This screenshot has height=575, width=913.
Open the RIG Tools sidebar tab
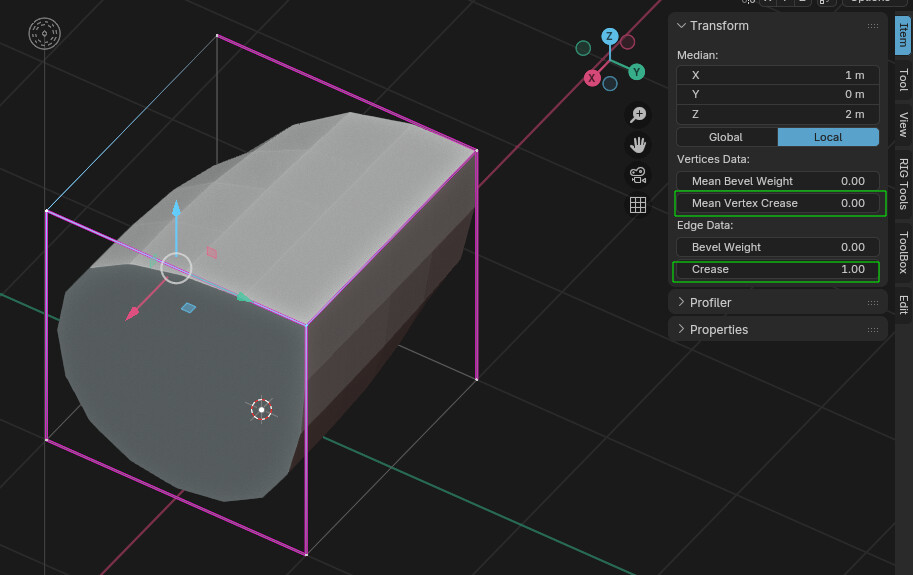point(903,184)
